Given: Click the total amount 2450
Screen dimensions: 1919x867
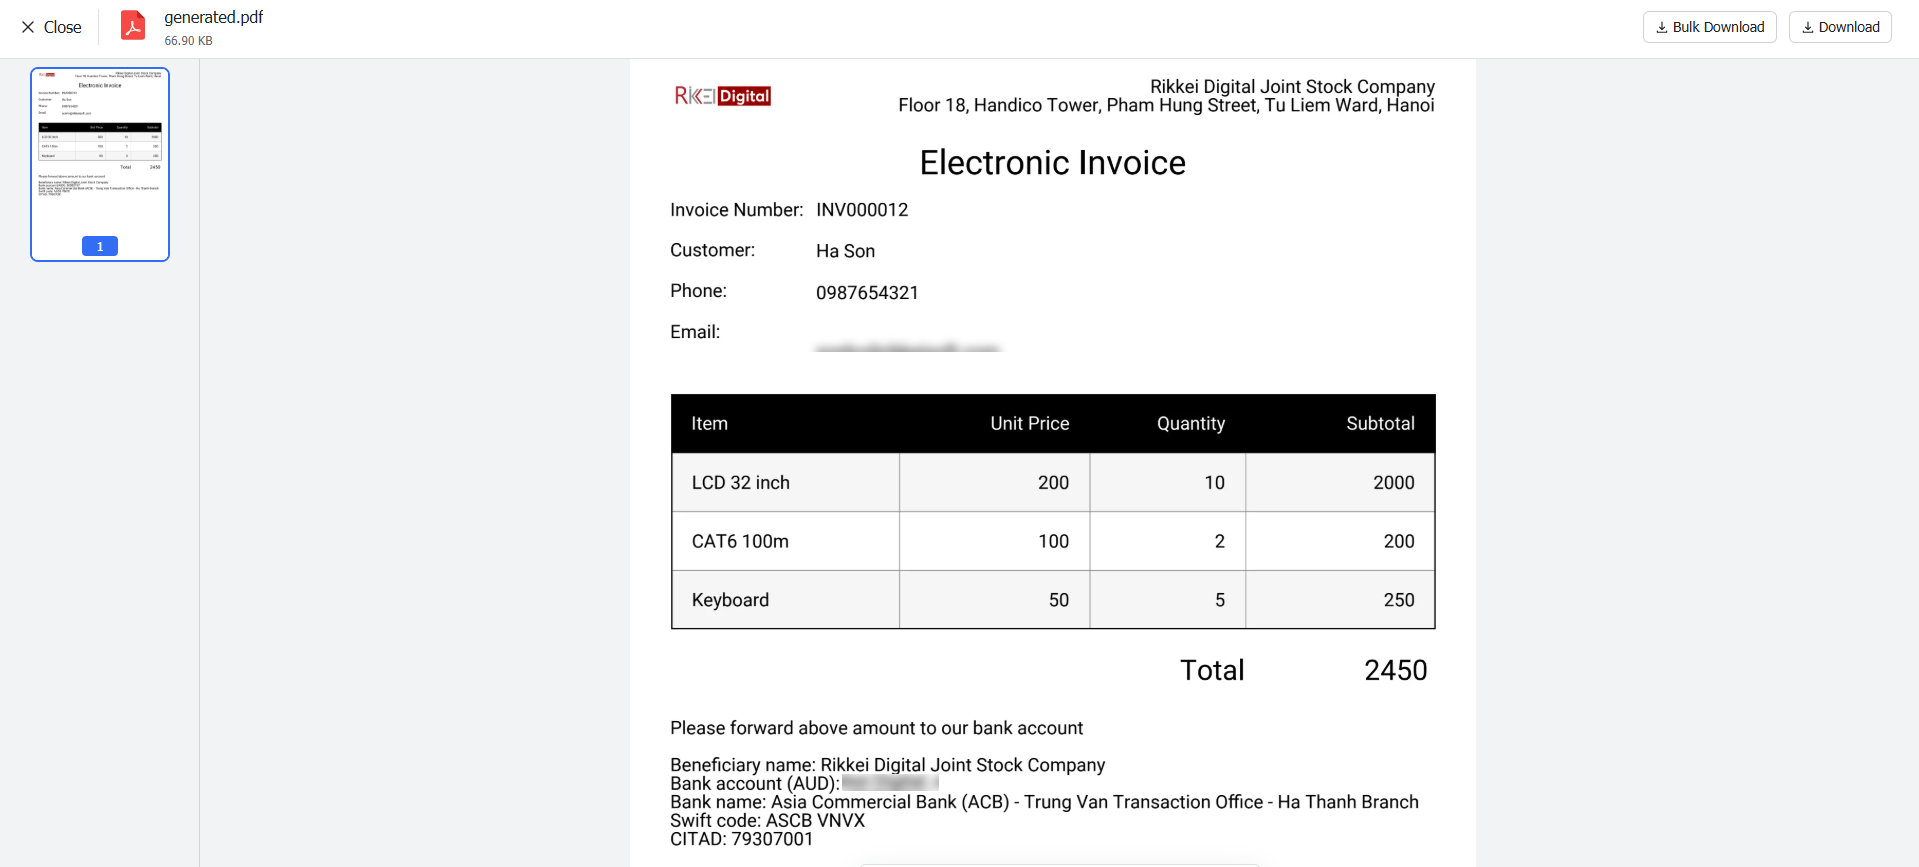Looking at the screenshot, I should (x=1395, y=670).
